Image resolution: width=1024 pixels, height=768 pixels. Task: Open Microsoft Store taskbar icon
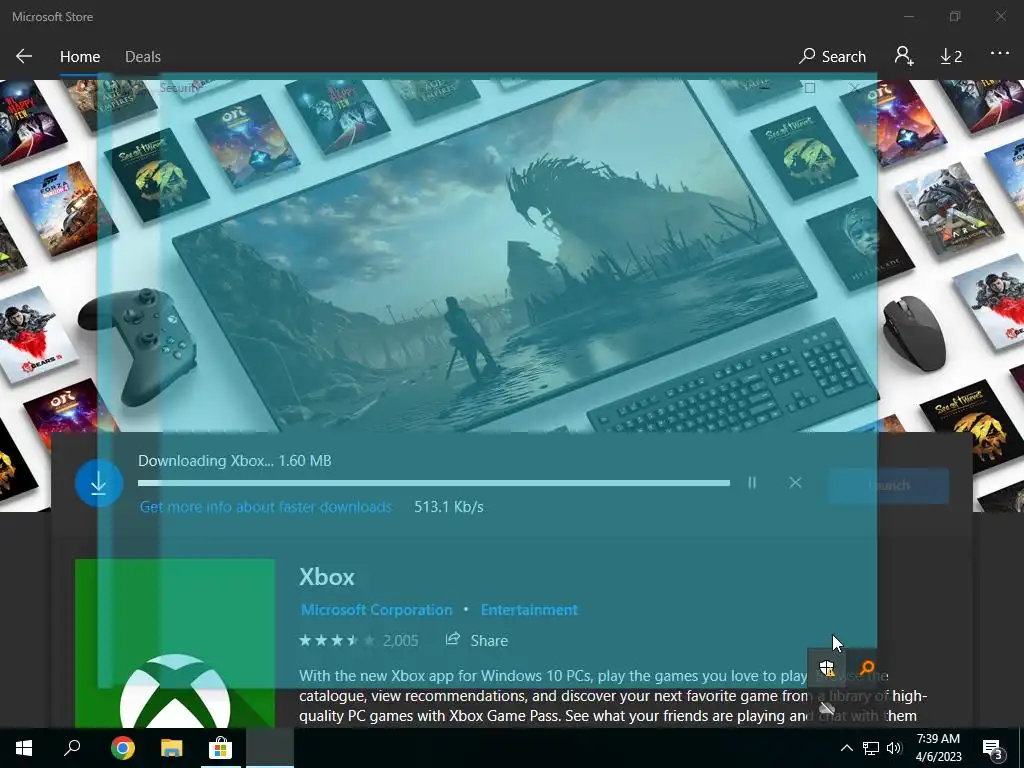point(220,748)
